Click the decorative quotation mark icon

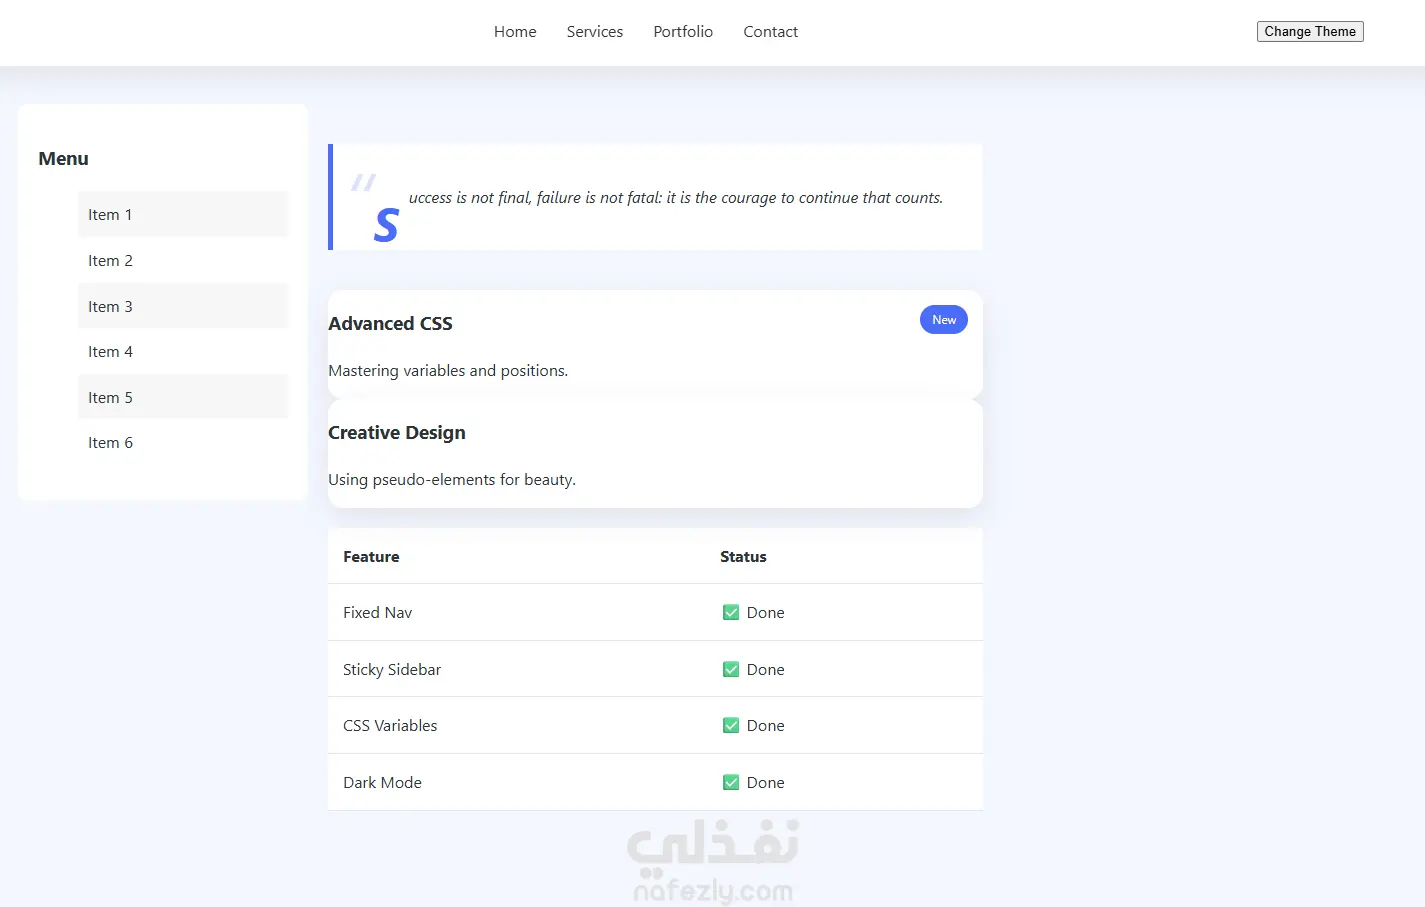coord(363,183)
